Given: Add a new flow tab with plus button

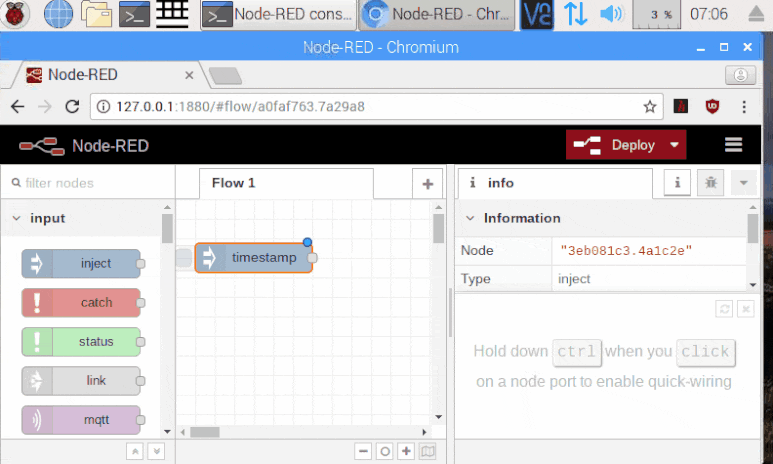Looking at the screenshot, I should (x=427, y=184).
